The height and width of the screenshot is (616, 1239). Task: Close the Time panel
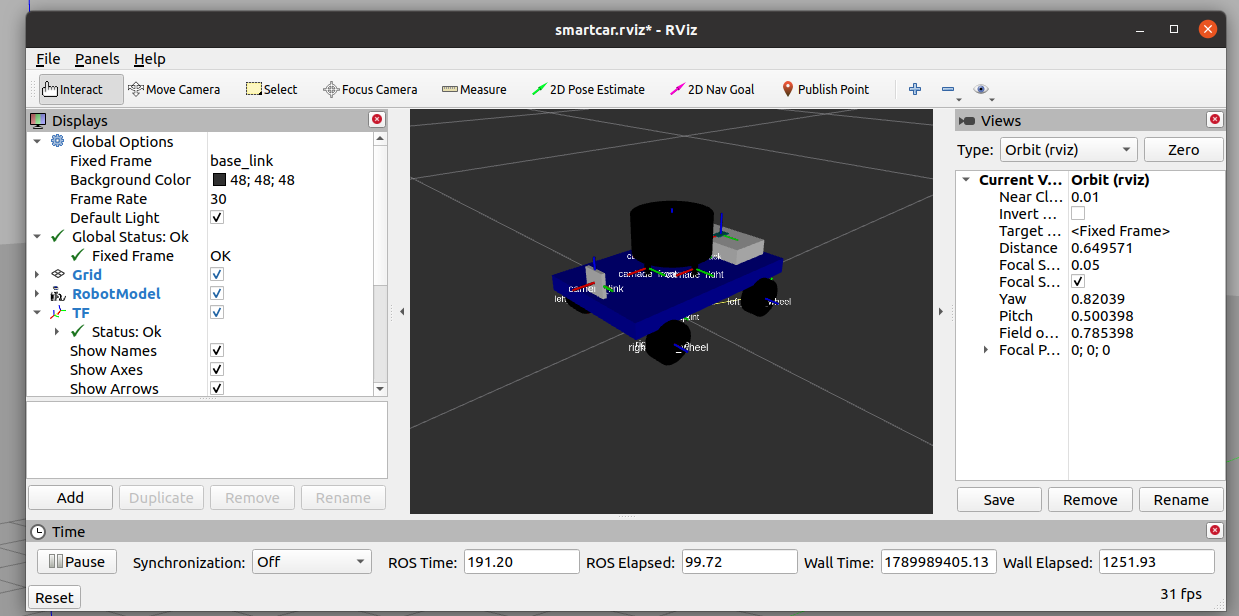click(1215, 531)
